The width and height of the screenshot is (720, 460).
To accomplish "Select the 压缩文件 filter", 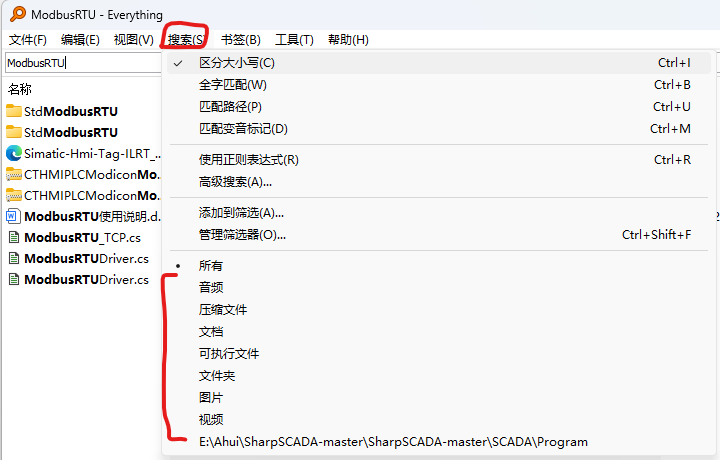I will point(439,310).
